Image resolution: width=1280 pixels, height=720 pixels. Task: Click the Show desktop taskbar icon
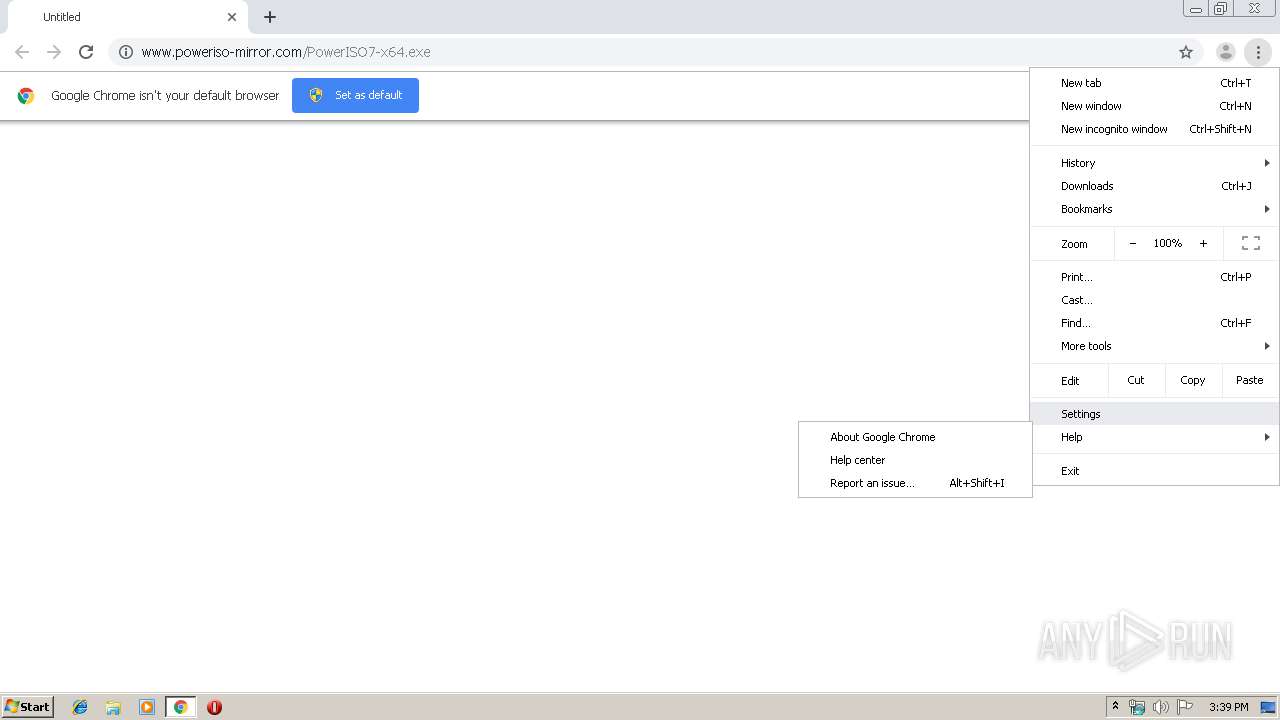pos(1269,707)
